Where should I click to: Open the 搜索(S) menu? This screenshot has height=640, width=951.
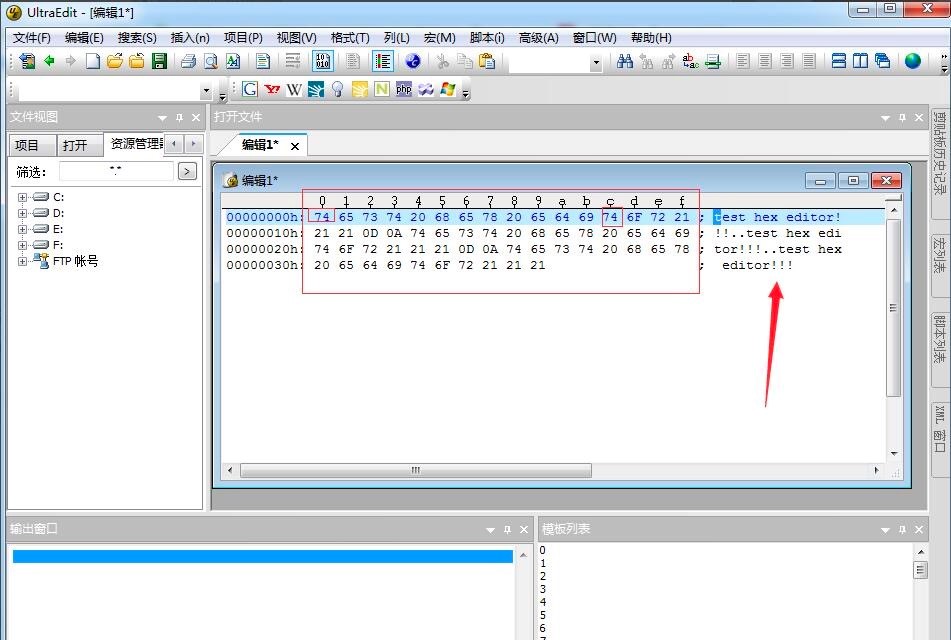click(x=137, y=38)
